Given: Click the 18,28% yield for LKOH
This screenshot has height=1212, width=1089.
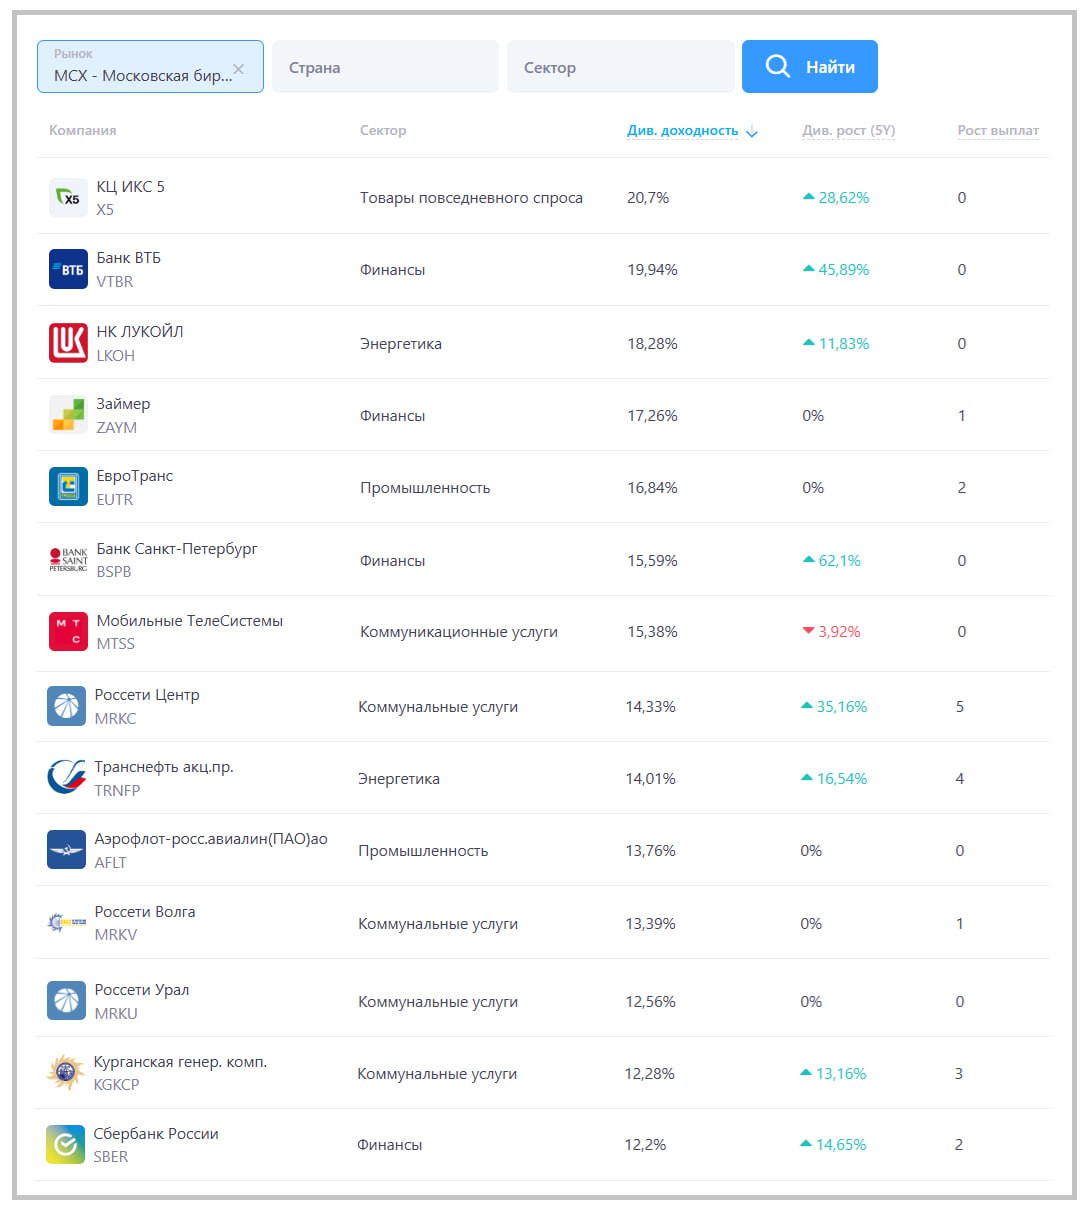Looking at the screenshot, I should 652,344.
